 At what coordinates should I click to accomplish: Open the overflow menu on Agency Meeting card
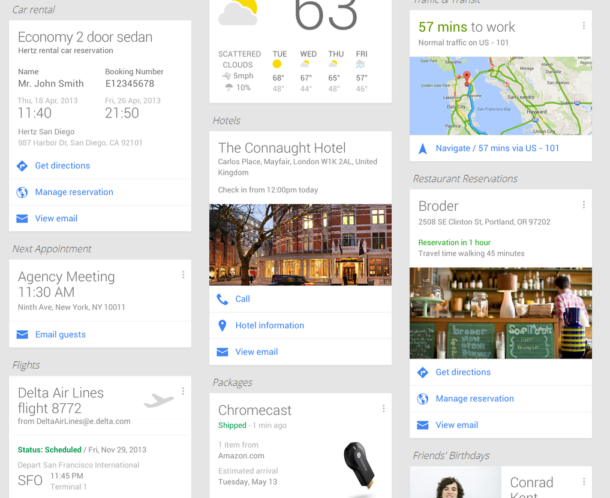pyautogui.click(x=183, y=275)
